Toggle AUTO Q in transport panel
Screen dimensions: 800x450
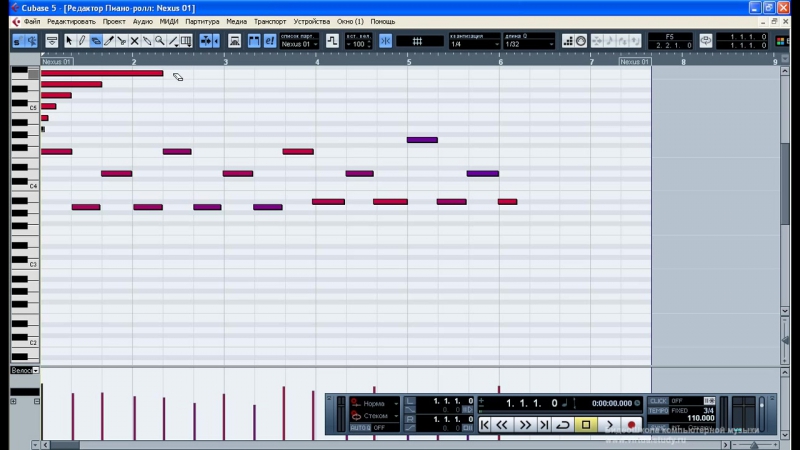click(361, 428)
